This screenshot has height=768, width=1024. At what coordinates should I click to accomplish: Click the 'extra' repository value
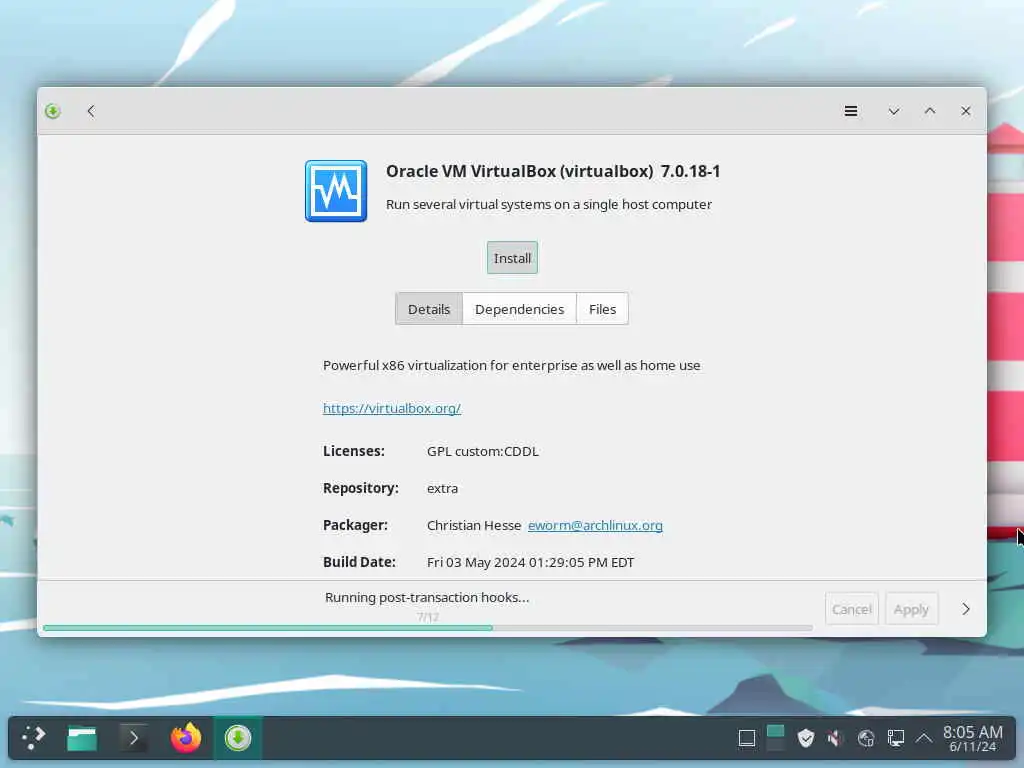click(442, 488)
